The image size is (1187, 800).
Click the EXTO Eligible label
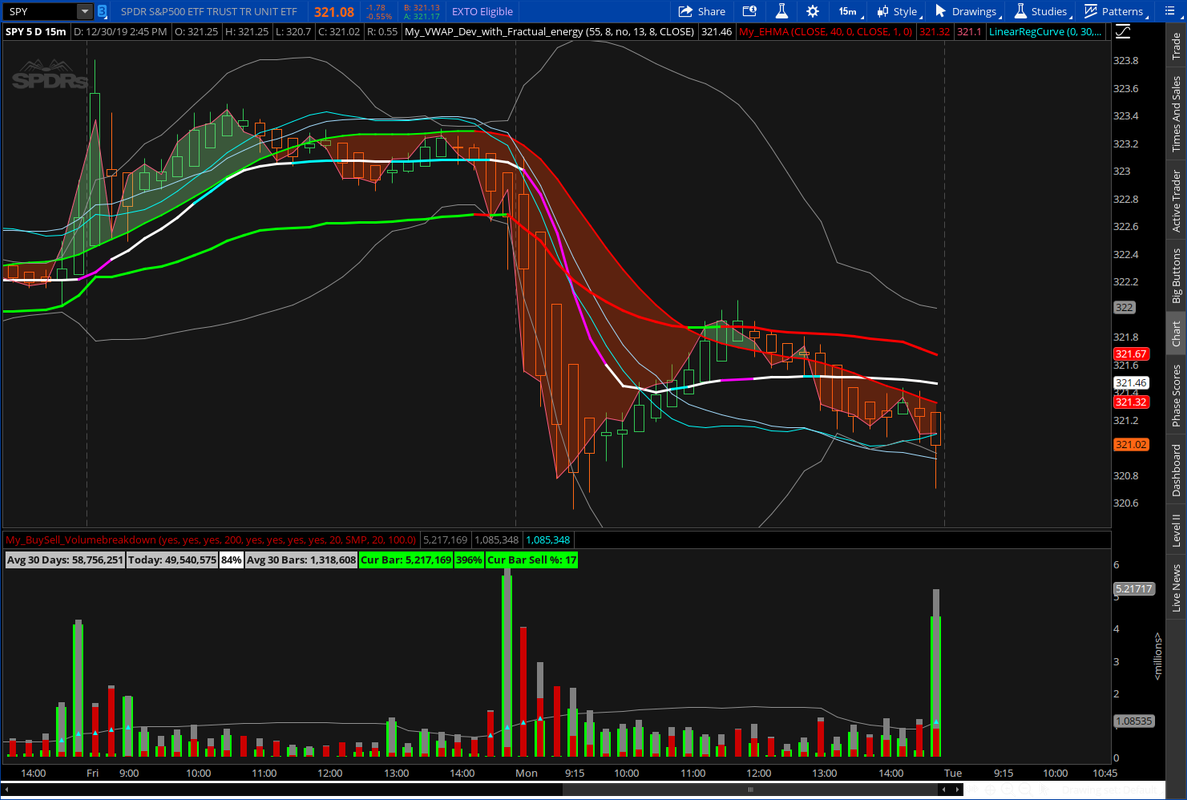coord(482,11)
